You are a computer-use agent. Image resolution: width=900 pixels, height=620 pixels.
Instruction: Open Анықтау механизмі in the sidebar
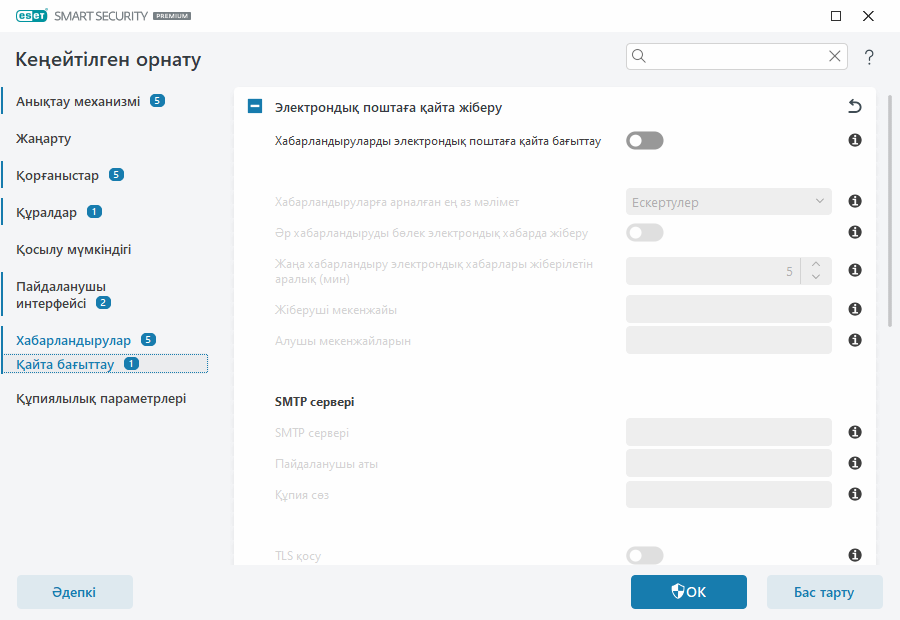(78, 101)
